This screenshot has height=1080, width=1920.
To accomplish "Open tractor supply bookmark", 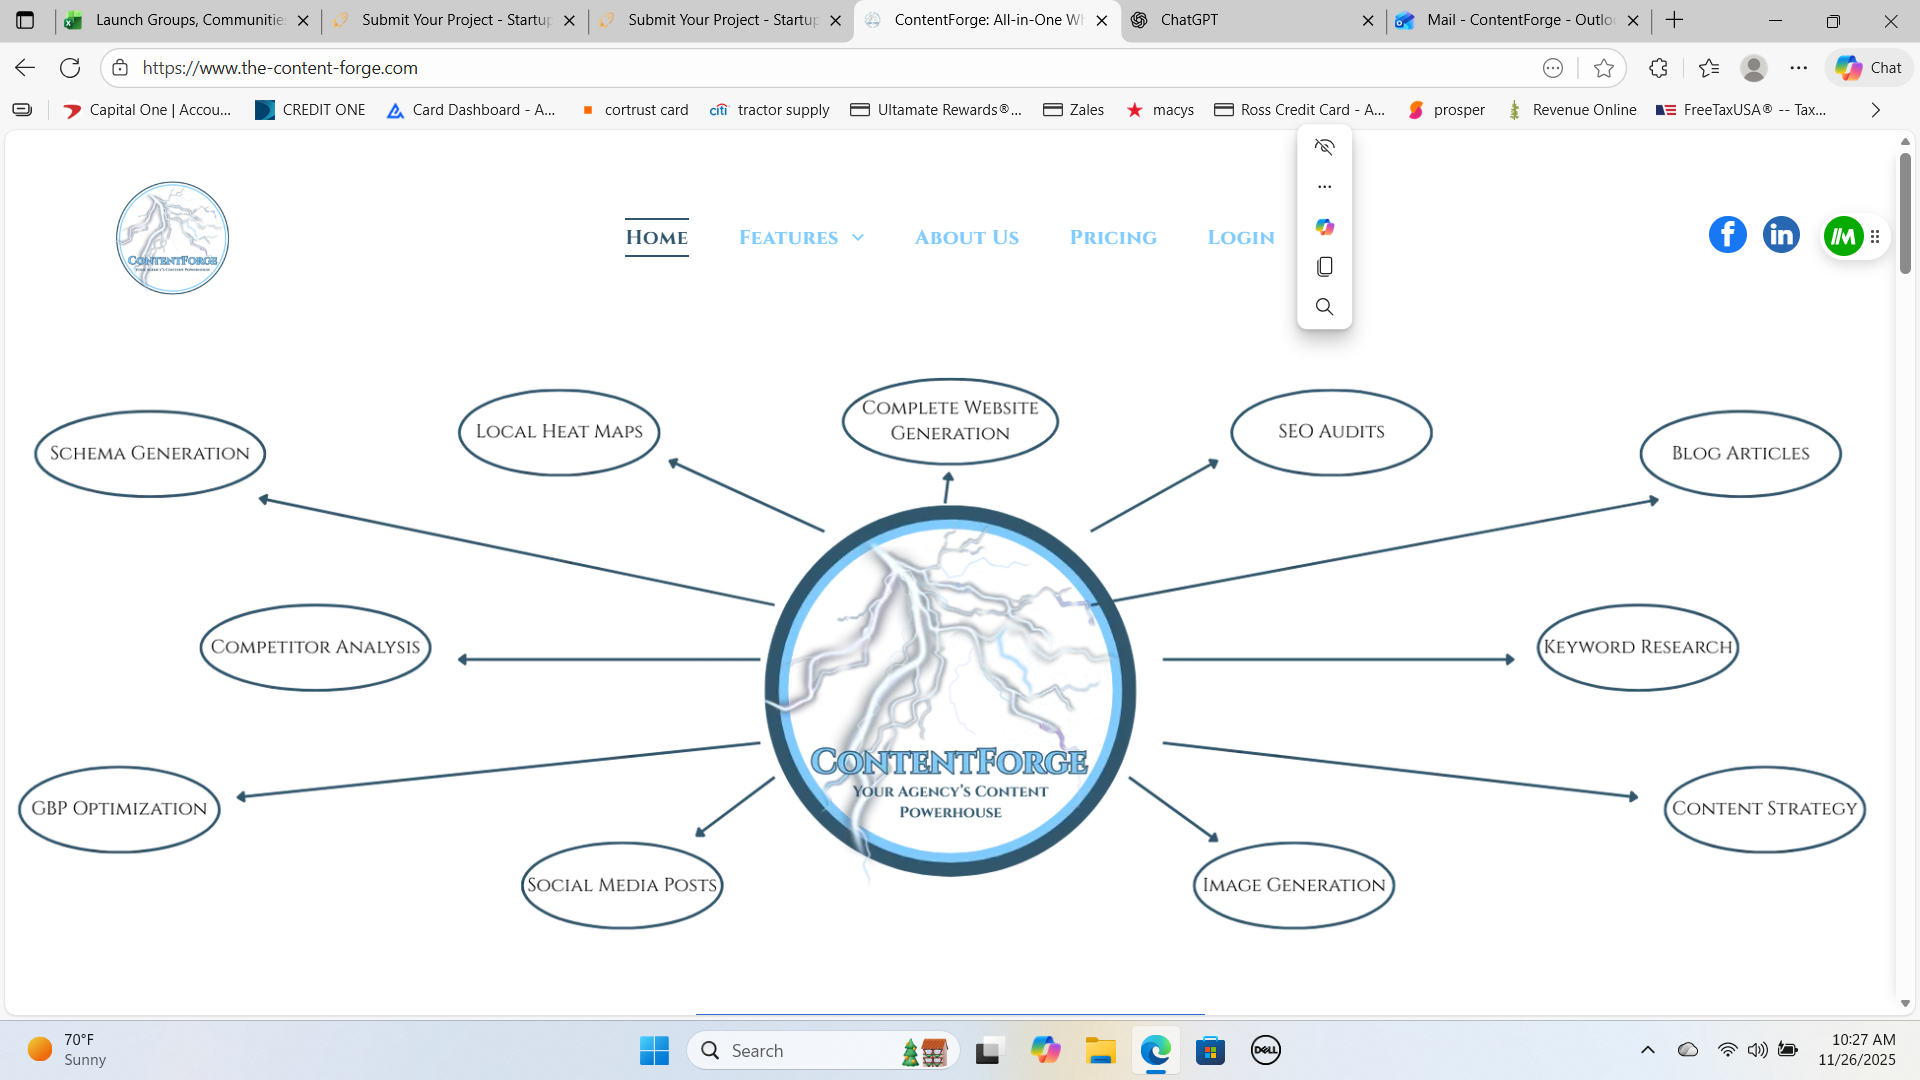I will pyautogui.click(x=769, y=110).
